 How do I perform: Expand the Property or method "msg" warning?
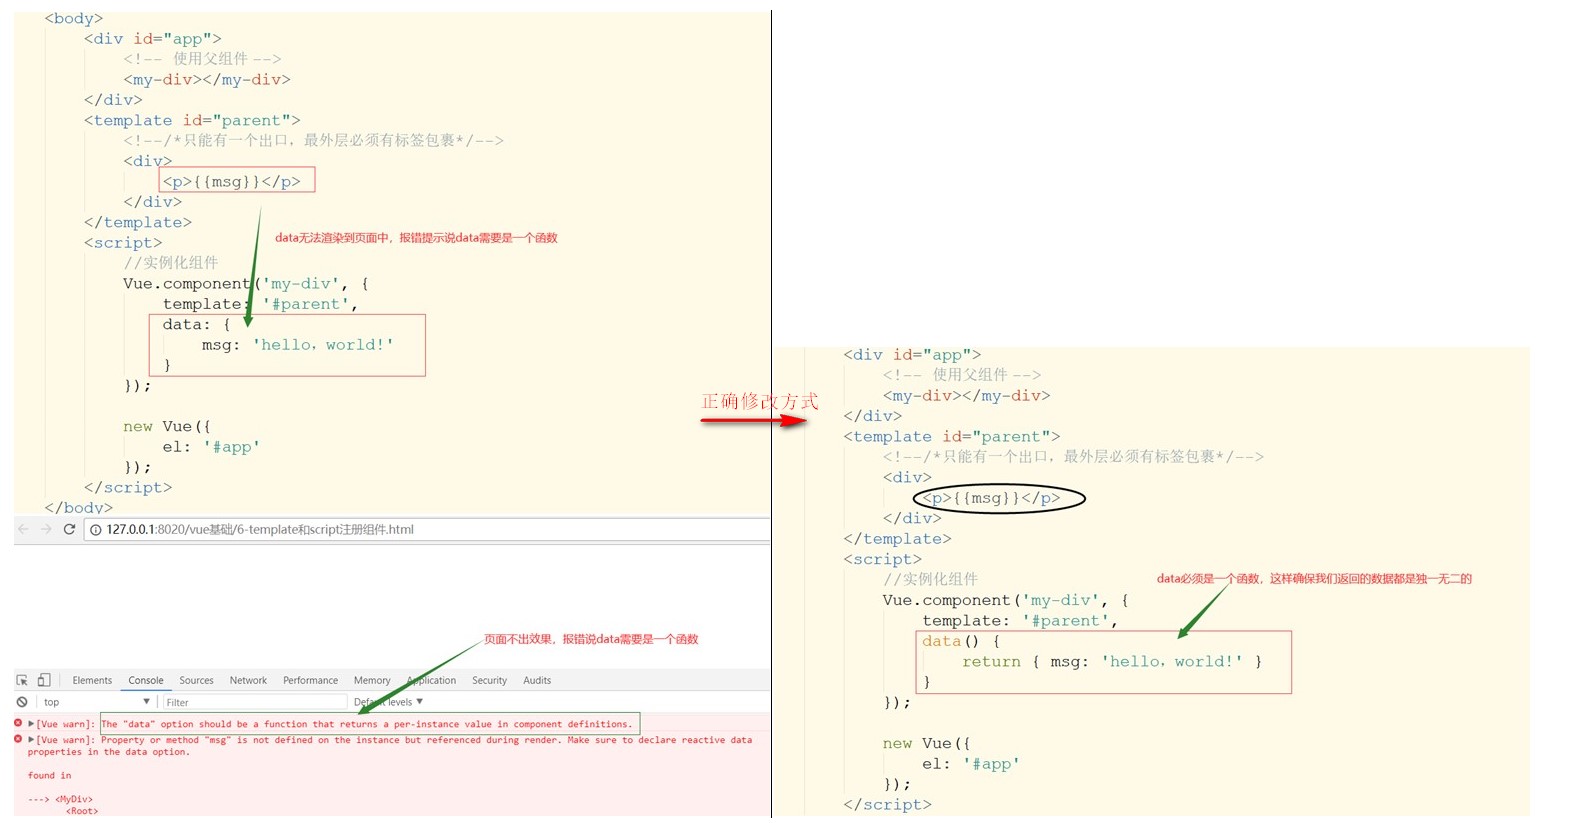(x=31, y=740)
